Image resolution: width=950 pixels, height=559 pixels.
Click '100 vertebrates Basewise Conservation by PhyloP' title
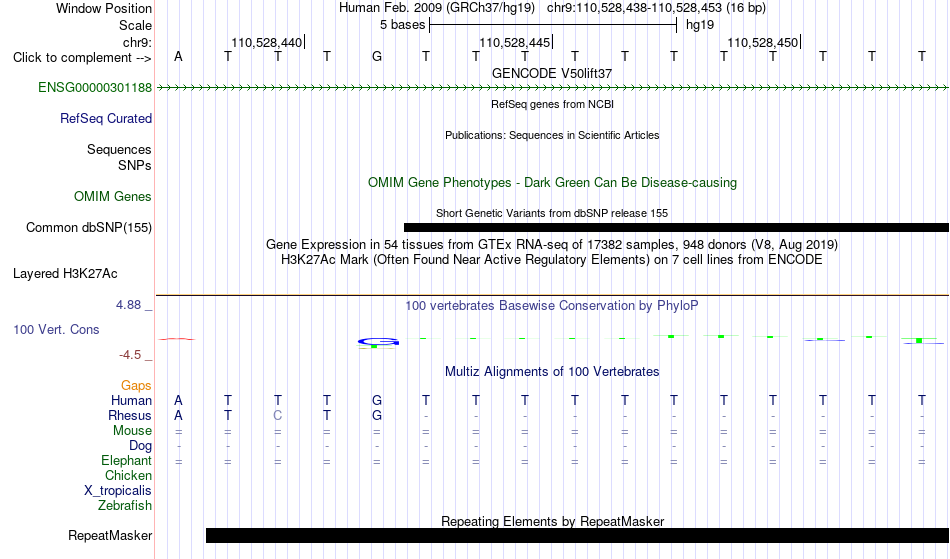click(x=552, y=306)
